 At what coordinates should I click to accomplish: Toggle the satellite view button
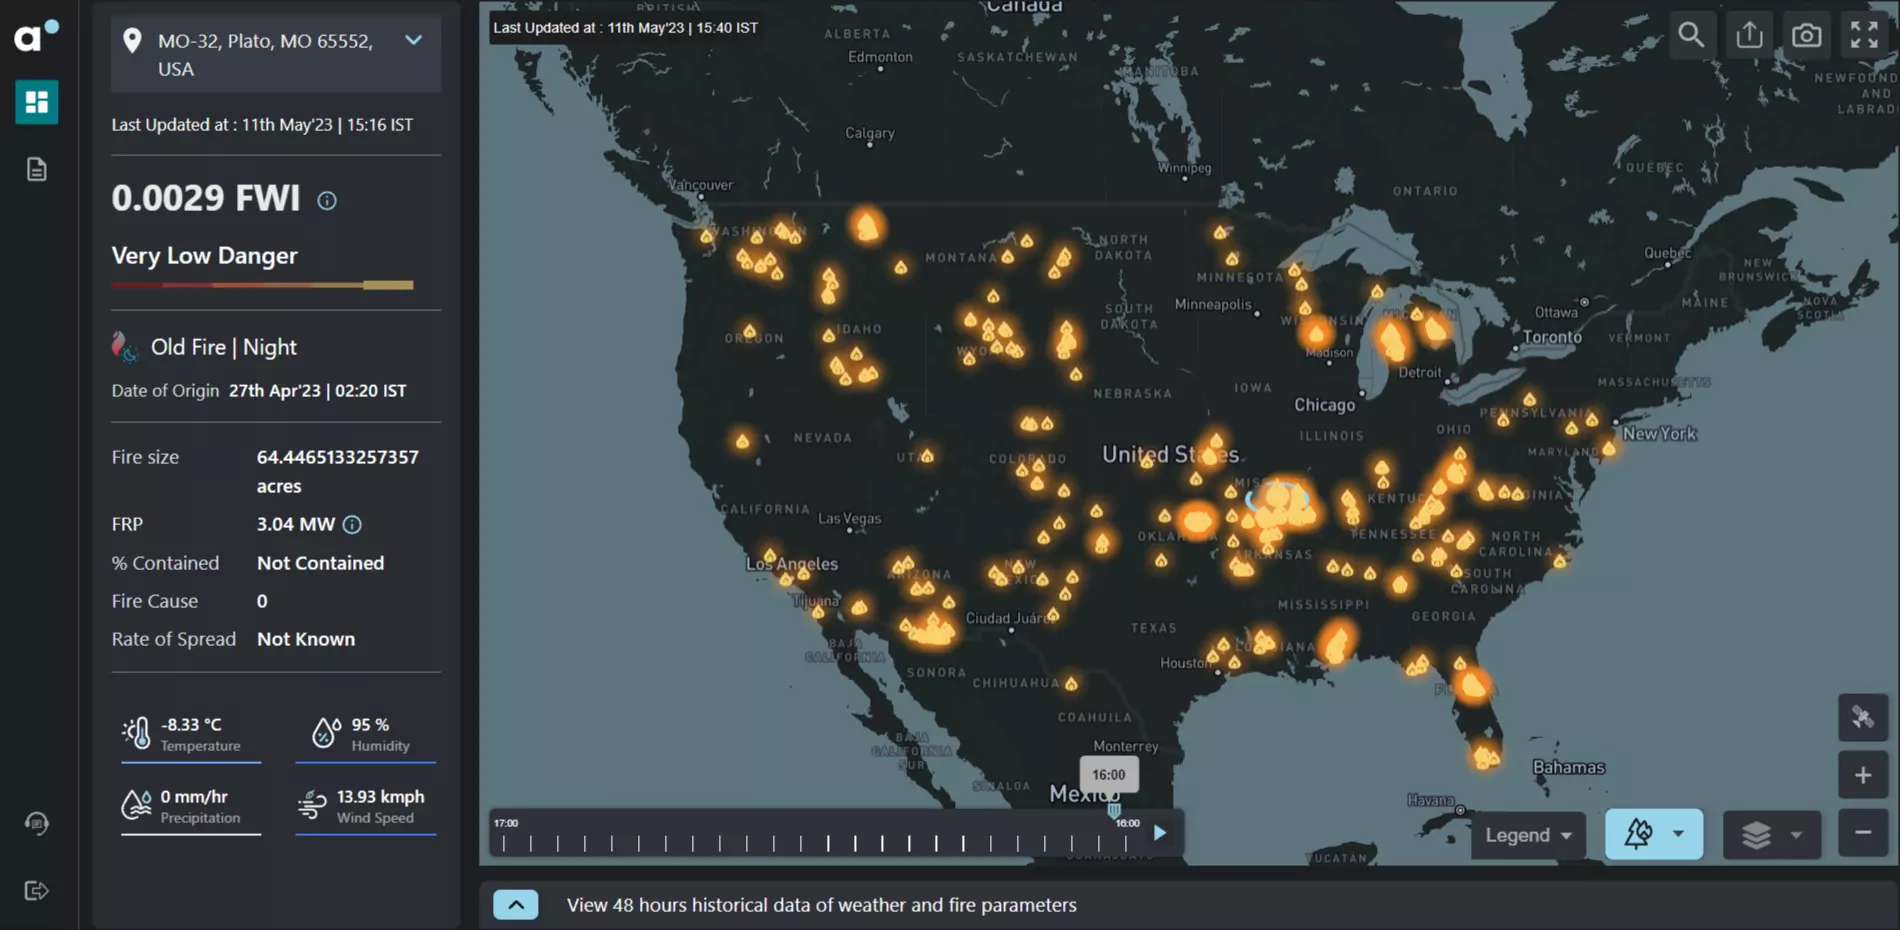click(1863, 717)
